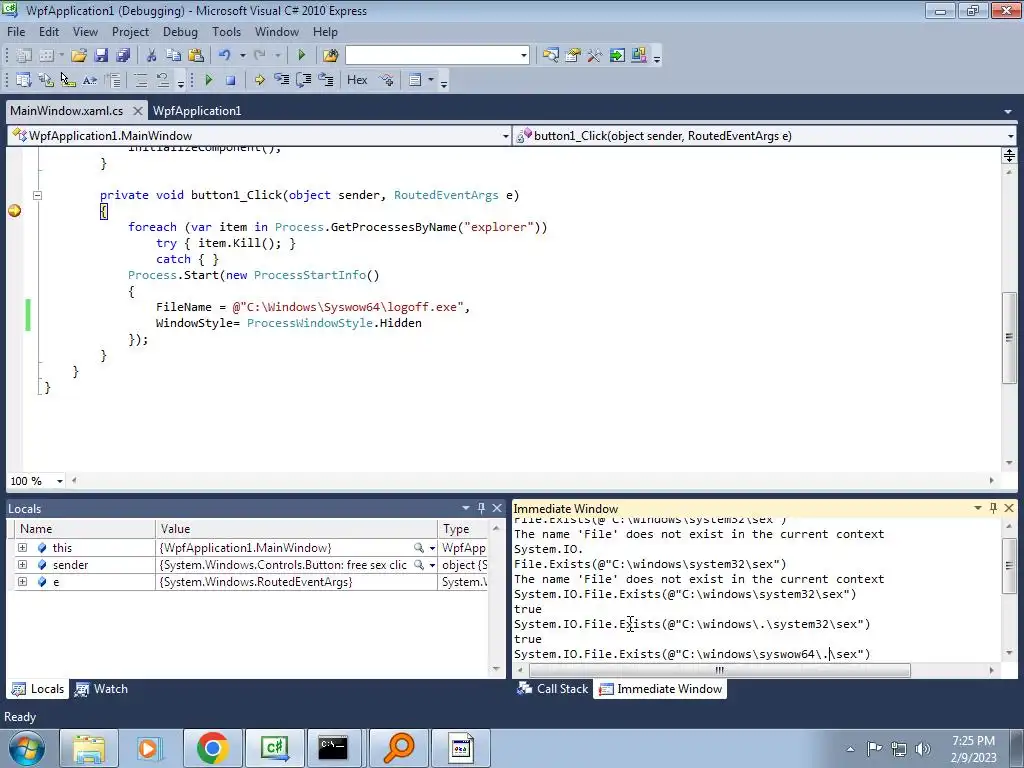Open the Debug menu
The image size is (1024, 768).
180,32
